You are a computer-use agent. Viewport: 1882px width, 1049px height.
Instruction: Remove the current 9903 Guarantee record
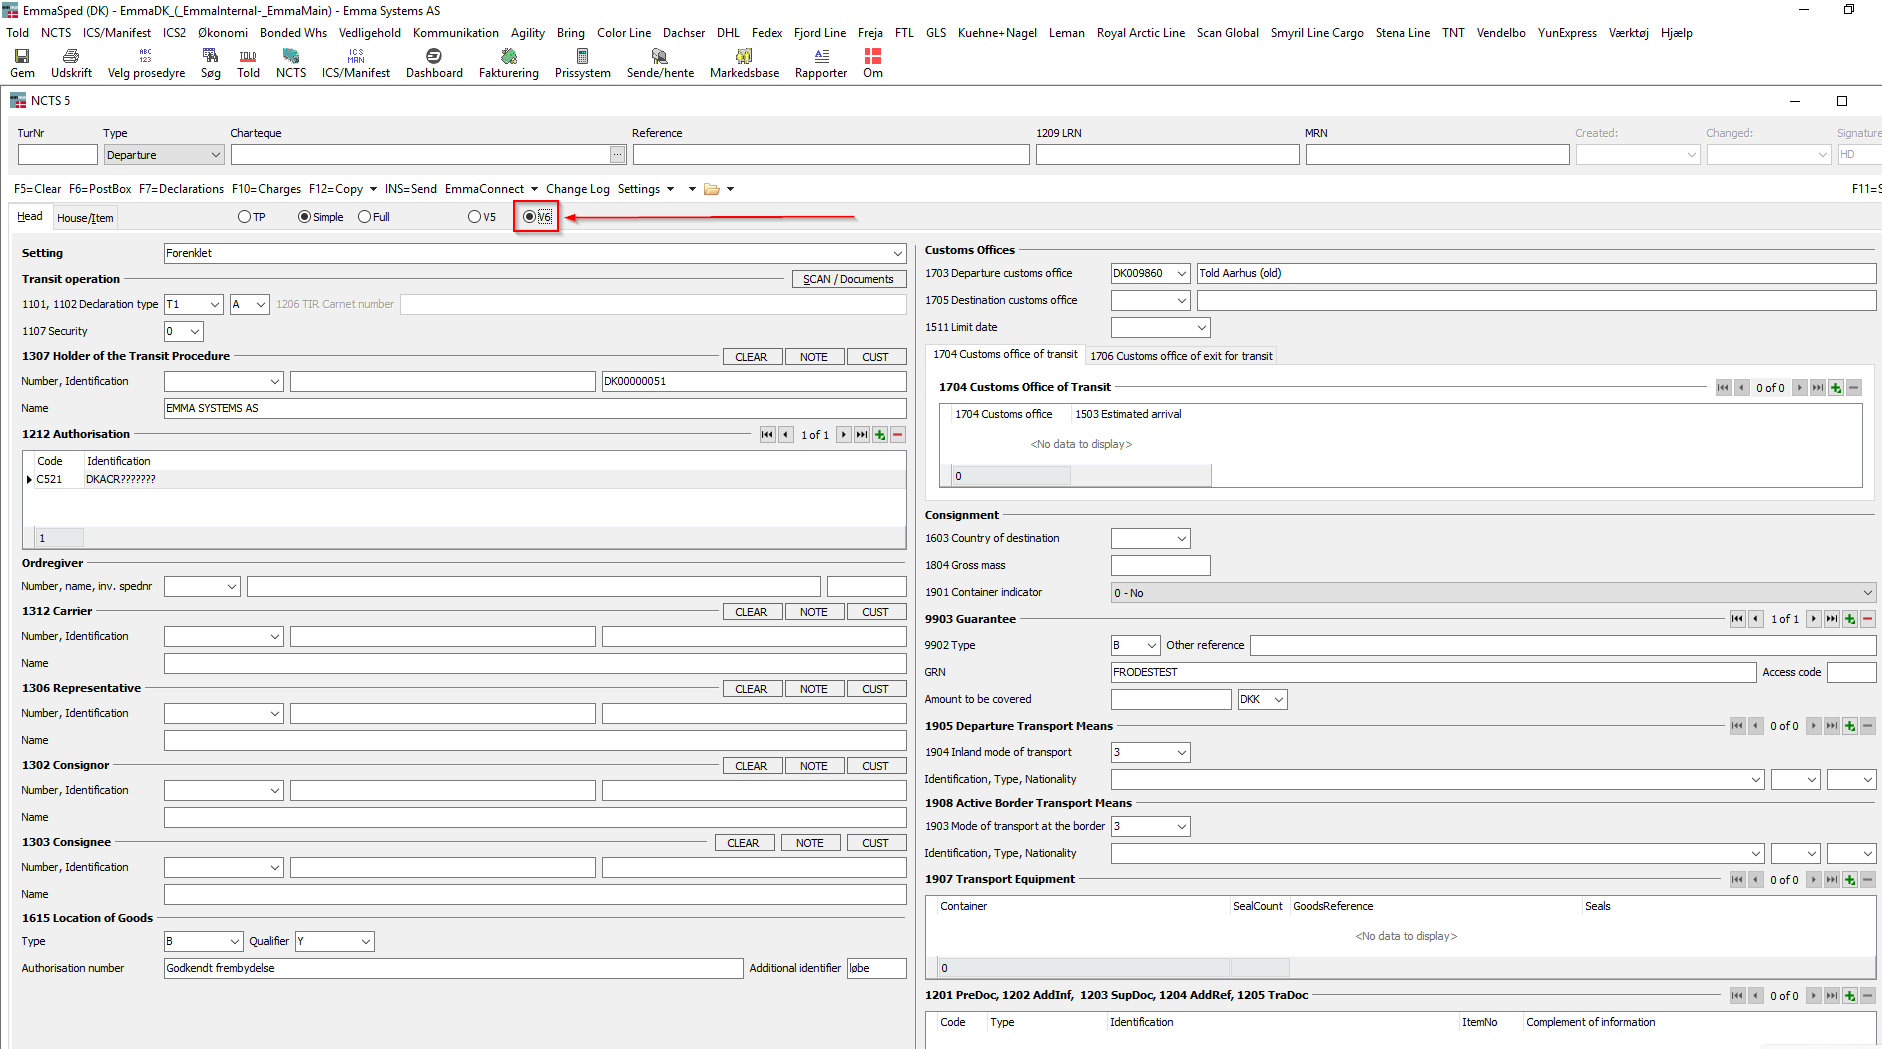[x=1867, y=619]
